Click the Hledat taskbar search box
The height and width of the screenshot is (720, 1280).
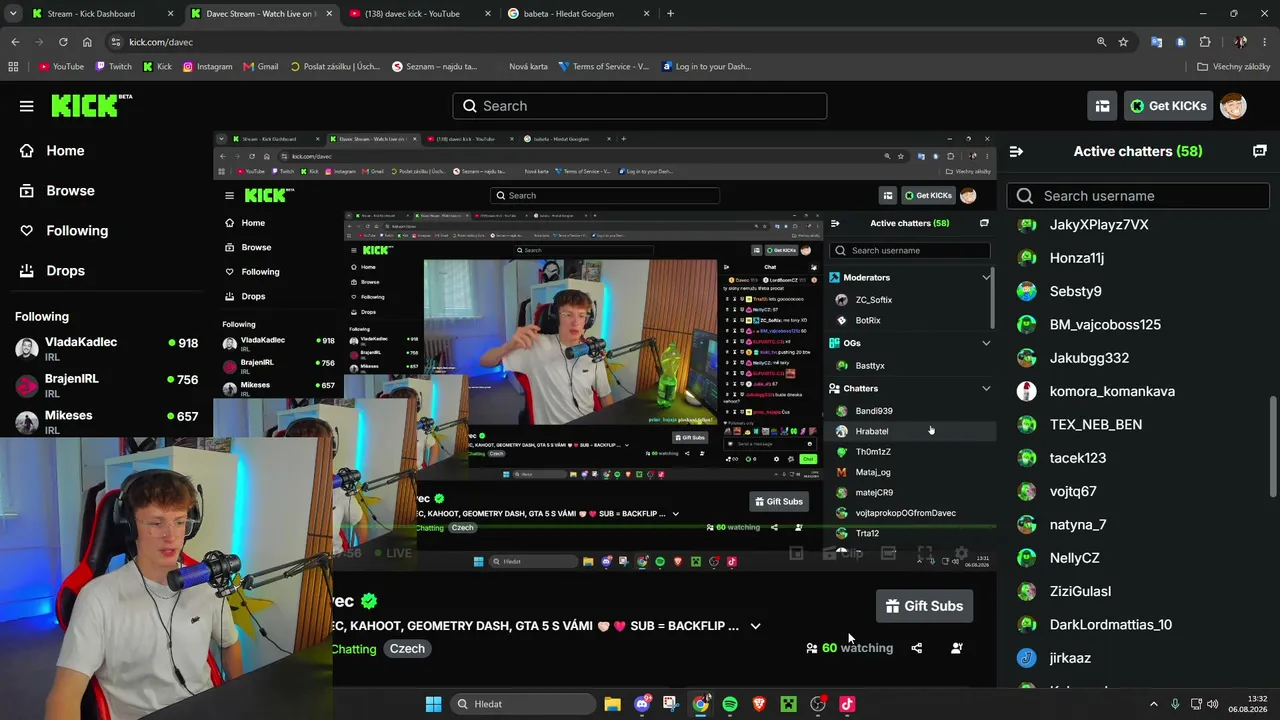click(522, 704)
